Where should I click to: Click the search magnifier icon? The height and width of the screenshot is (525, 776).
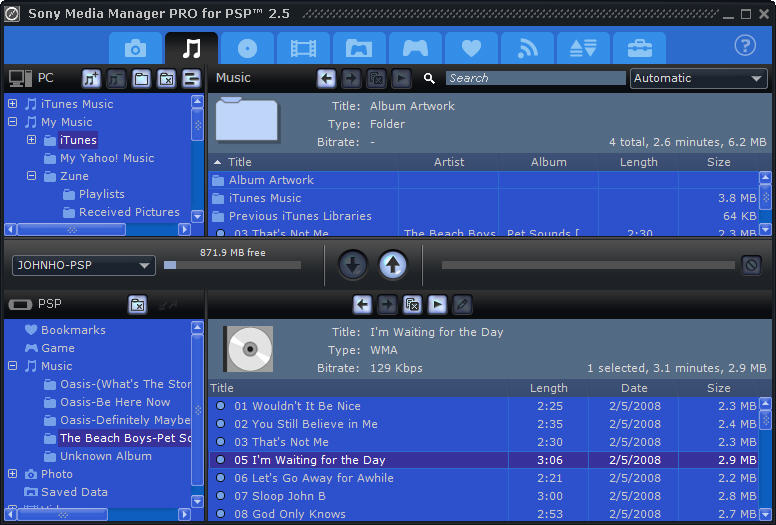click(x=429, y=78)
